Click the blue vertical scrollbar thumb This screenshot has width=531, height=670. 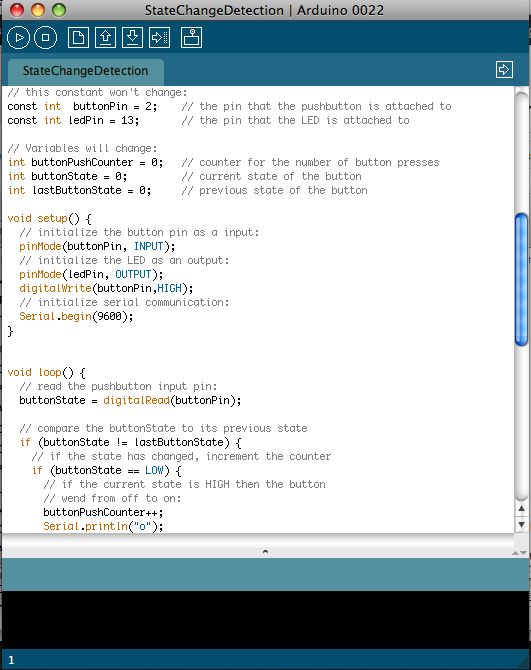point(522,279)
